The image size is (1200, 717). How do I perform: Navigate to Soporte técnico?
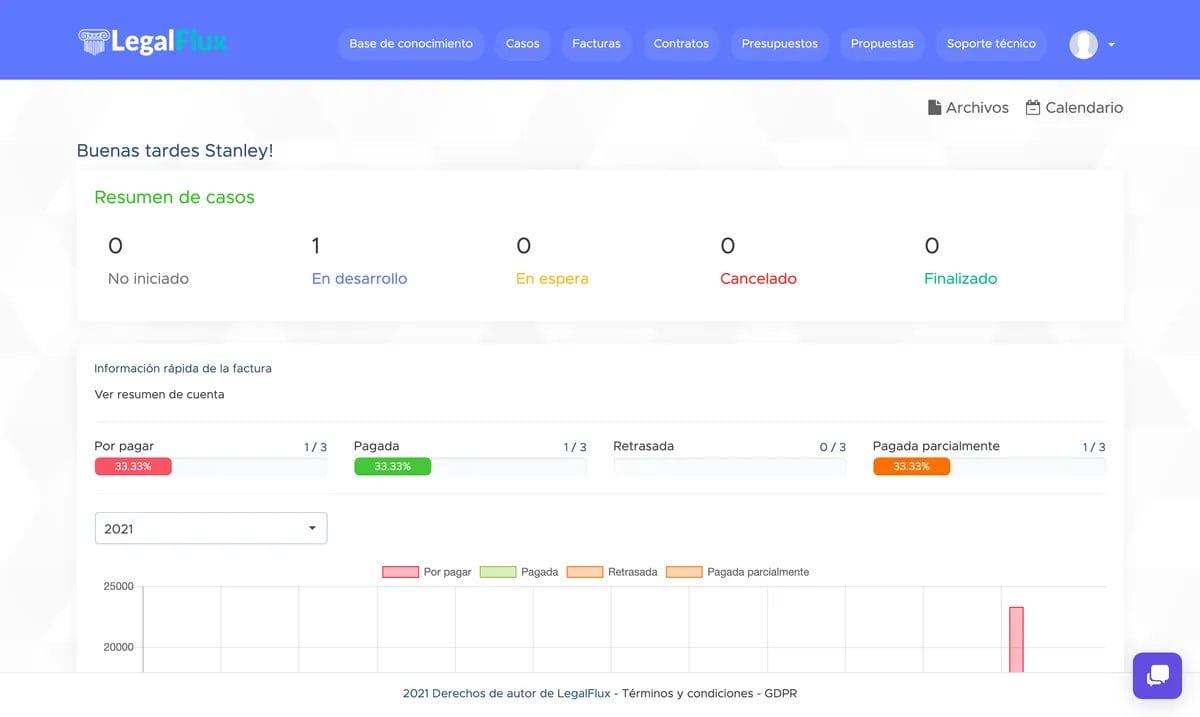pyautogui.click(x=991, y=44)
